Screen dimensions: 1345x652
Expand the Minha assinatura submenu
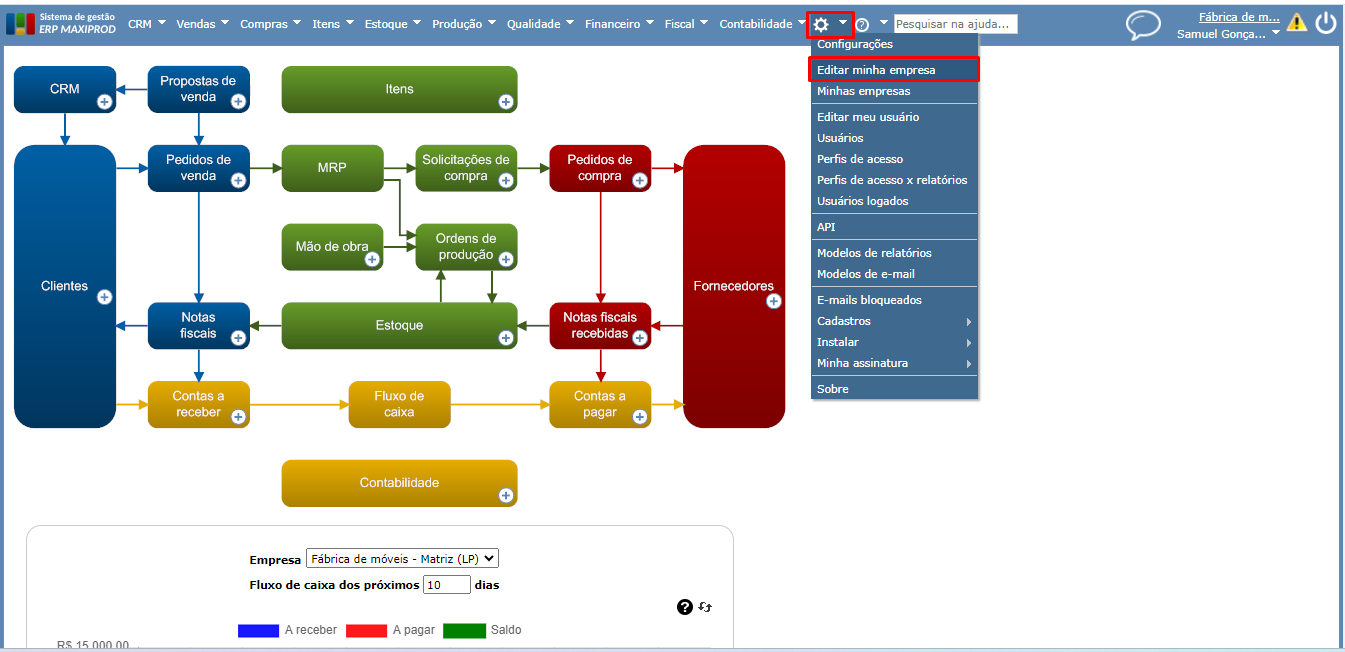click(895, 363)
